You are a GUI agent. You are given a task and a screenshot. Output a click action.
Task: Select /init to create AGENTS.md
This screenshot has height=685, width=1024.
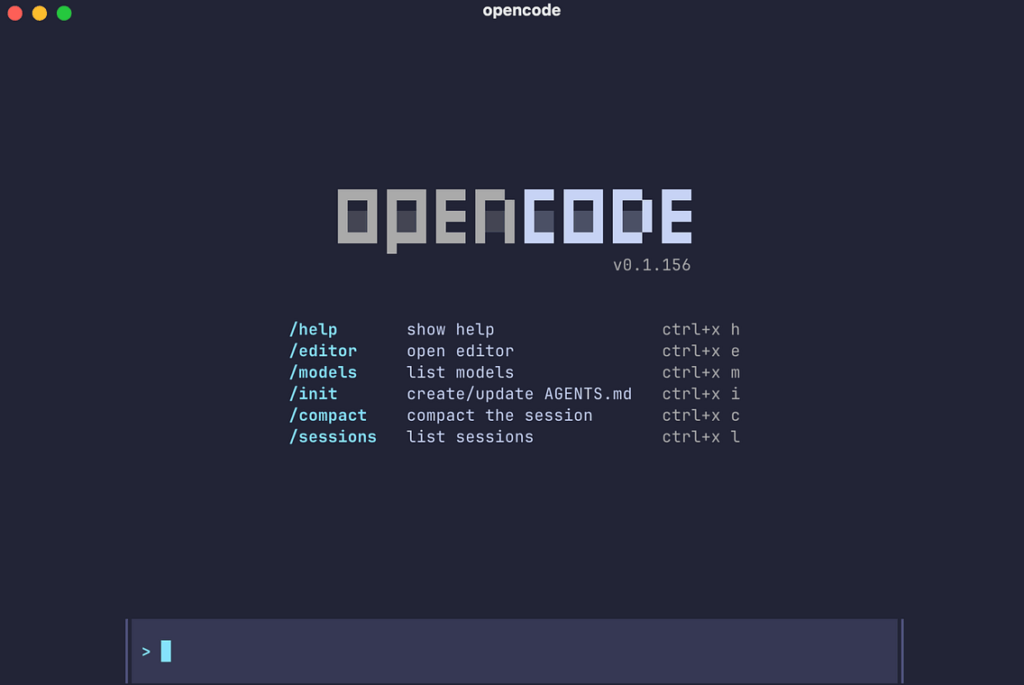click(313, 394)
